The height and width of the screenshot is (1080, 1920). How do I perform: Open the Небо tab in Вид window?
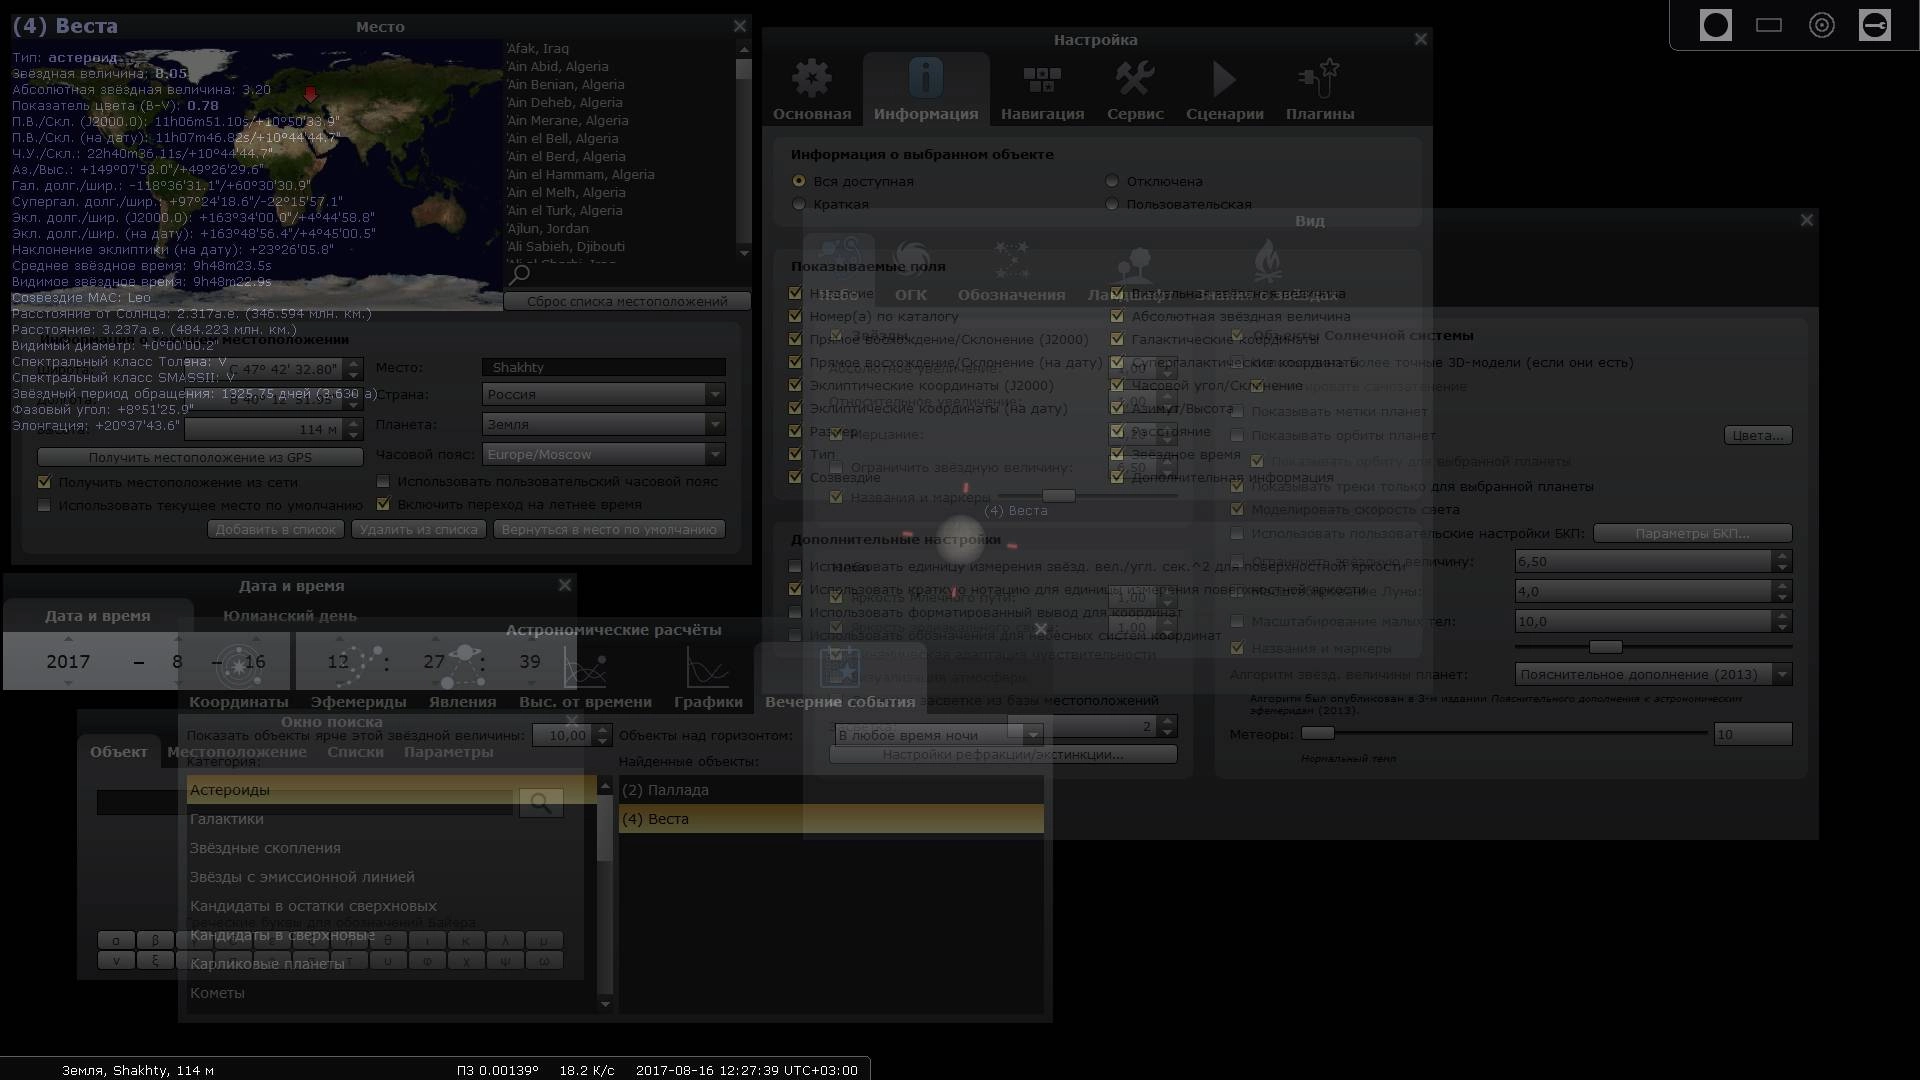[x=839, y=270]
